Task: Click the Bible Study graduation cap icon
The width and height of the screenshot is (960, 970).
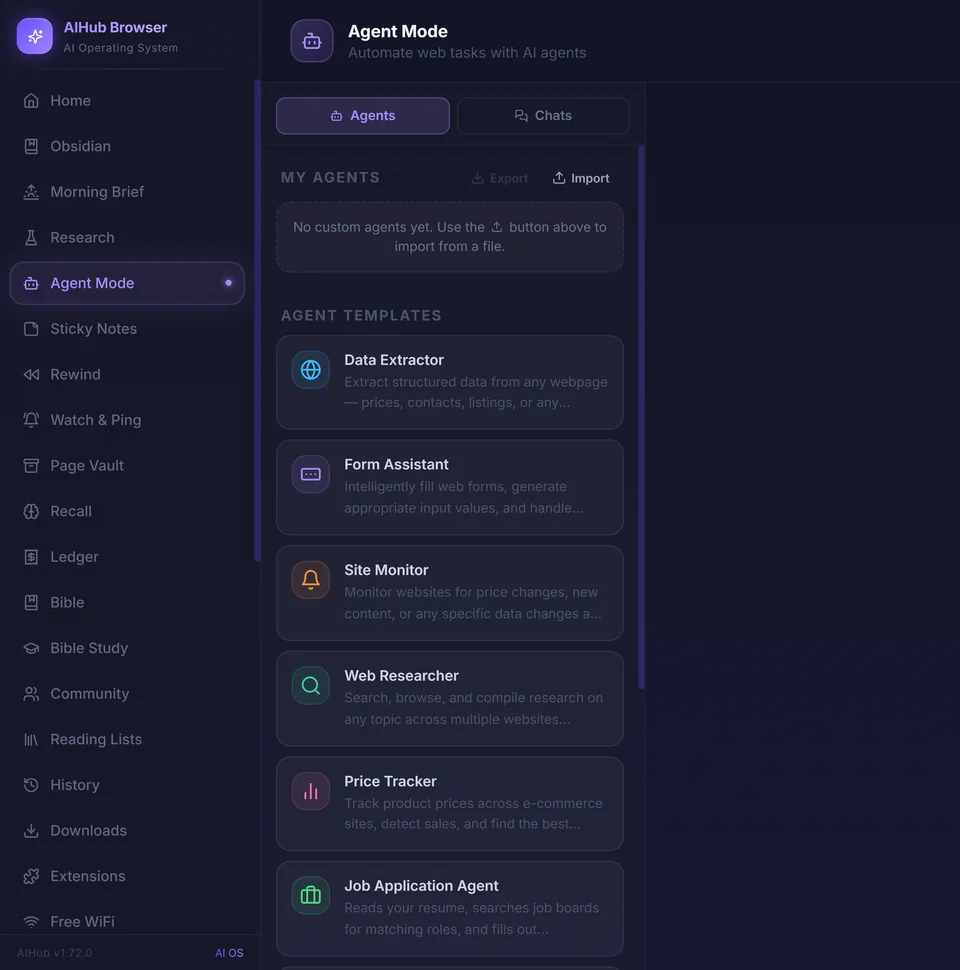Action: coord(31,648)
